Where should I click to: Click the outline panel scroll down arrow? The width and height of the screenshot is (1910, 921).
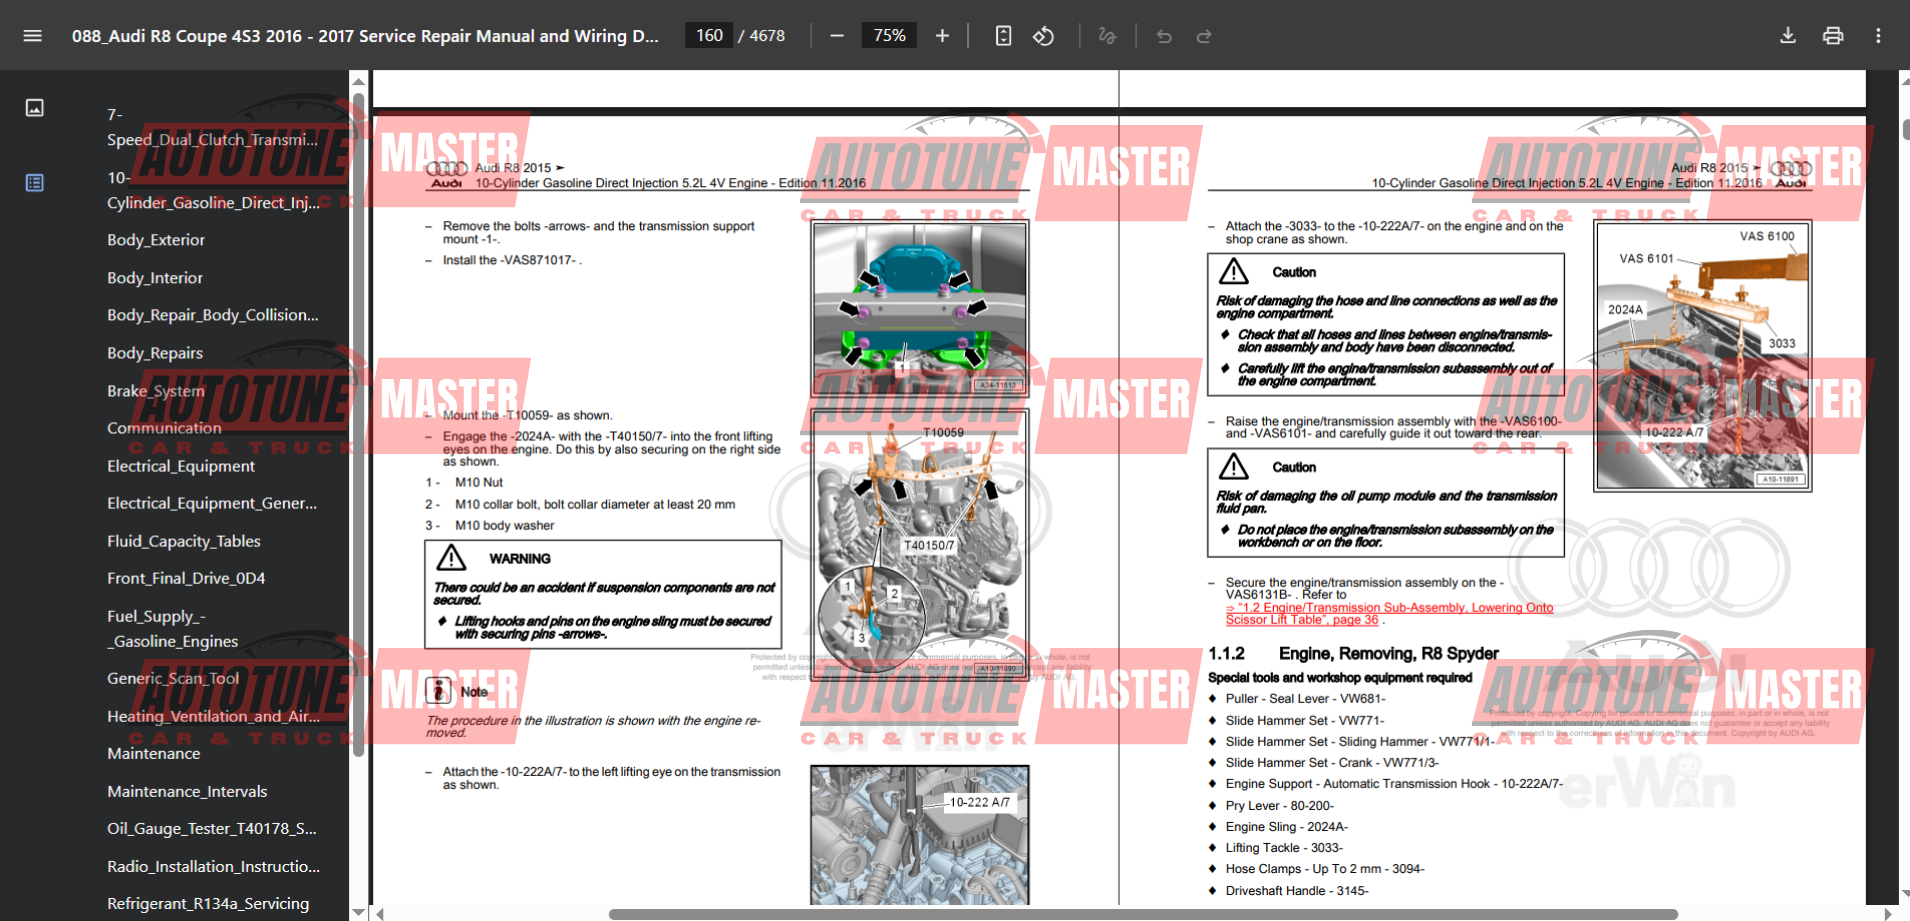click(x=358, y=911)
